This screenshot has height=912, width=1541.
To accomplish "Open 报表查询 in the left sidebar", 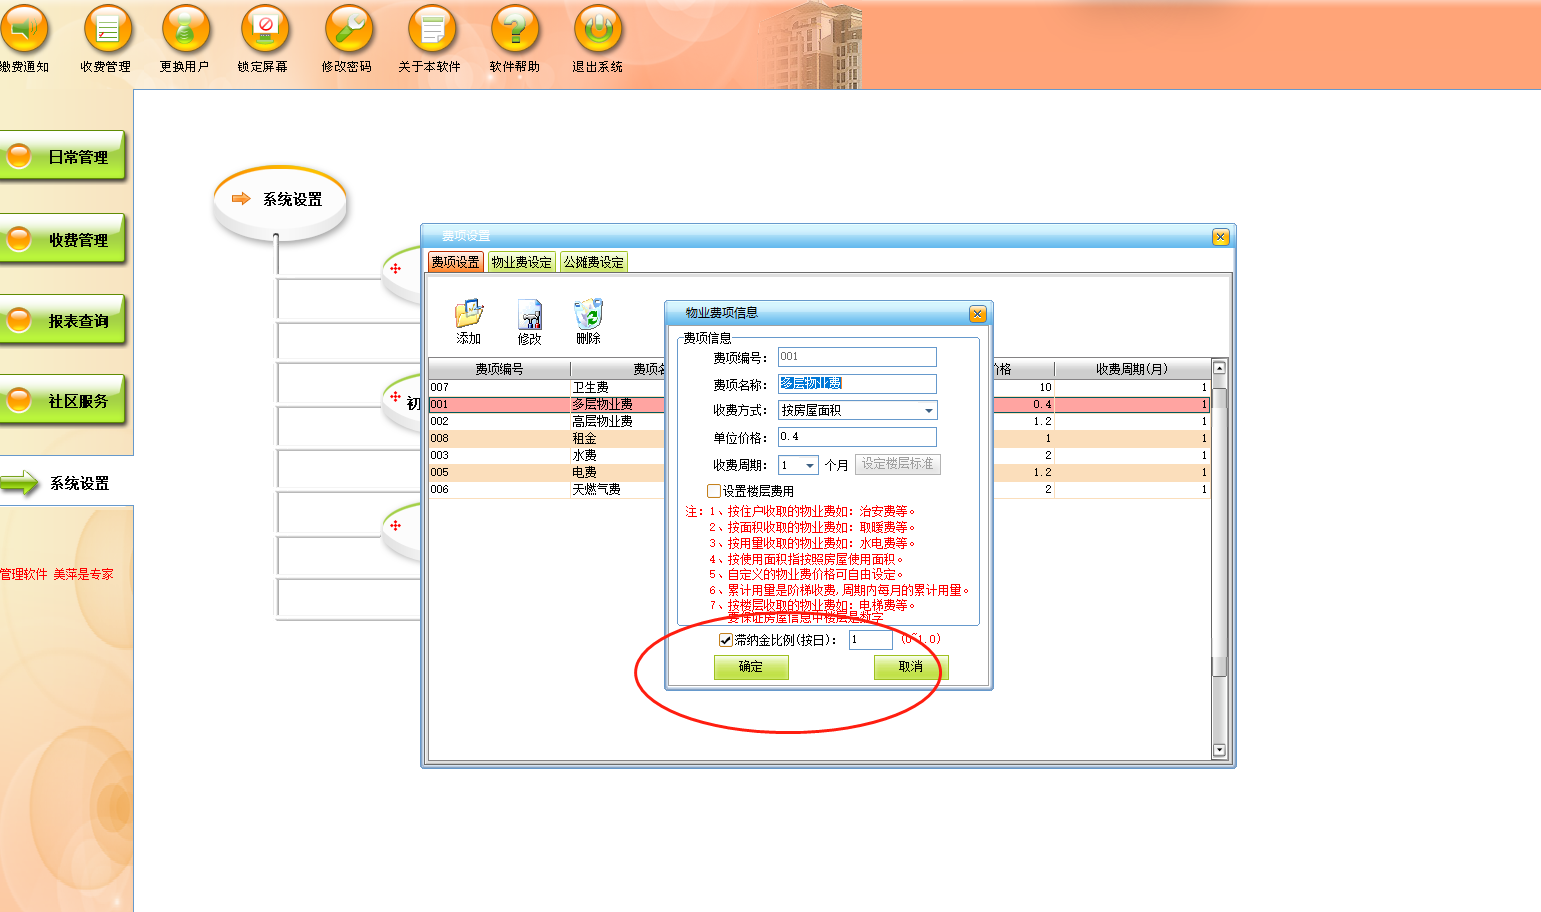I will [65, 321].
